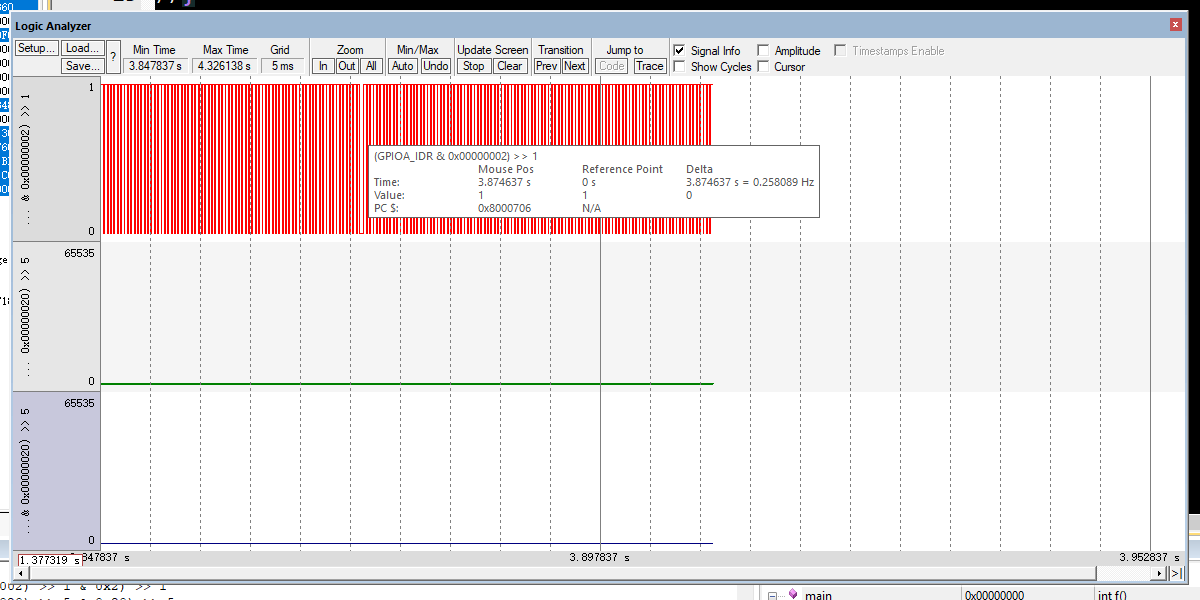
Task: Clear the analyzer display
Action: 510,65
